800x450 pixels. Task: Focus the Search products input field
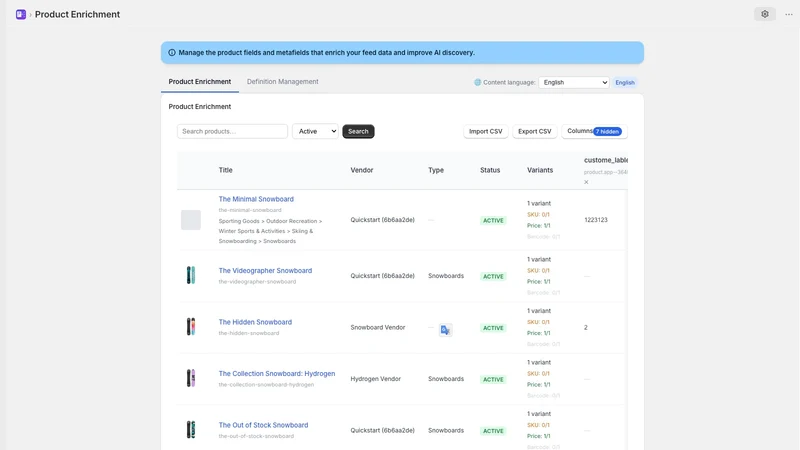[232, 131]
